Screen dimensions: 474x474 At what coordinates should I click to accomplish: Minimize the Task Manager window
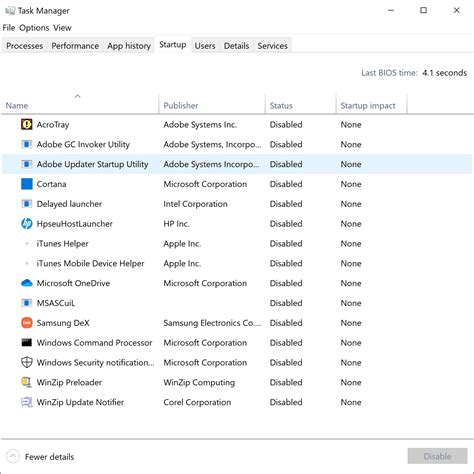(x=391, y=10)
